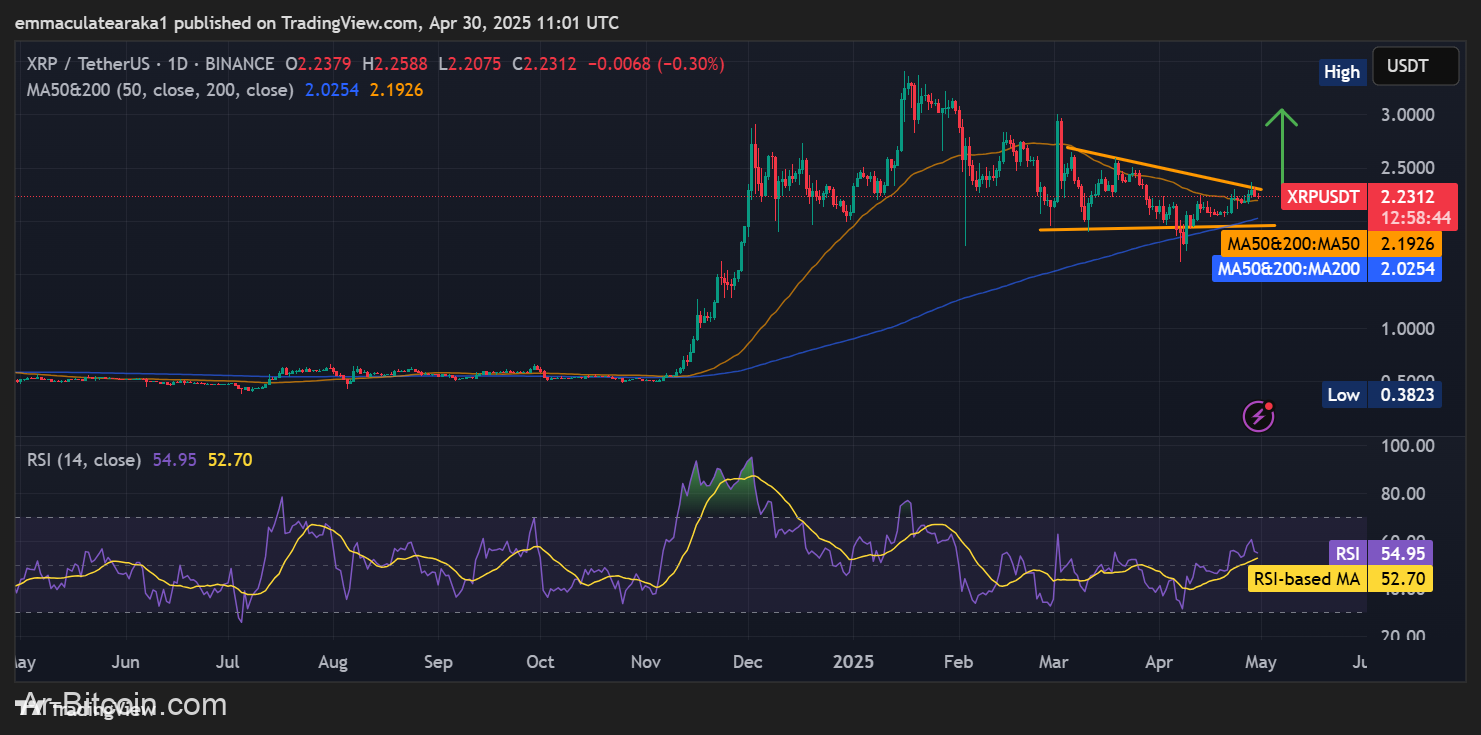Click the low price L2.2075
The height and width of the screenshot is (735, 1481).
(471, 64)
